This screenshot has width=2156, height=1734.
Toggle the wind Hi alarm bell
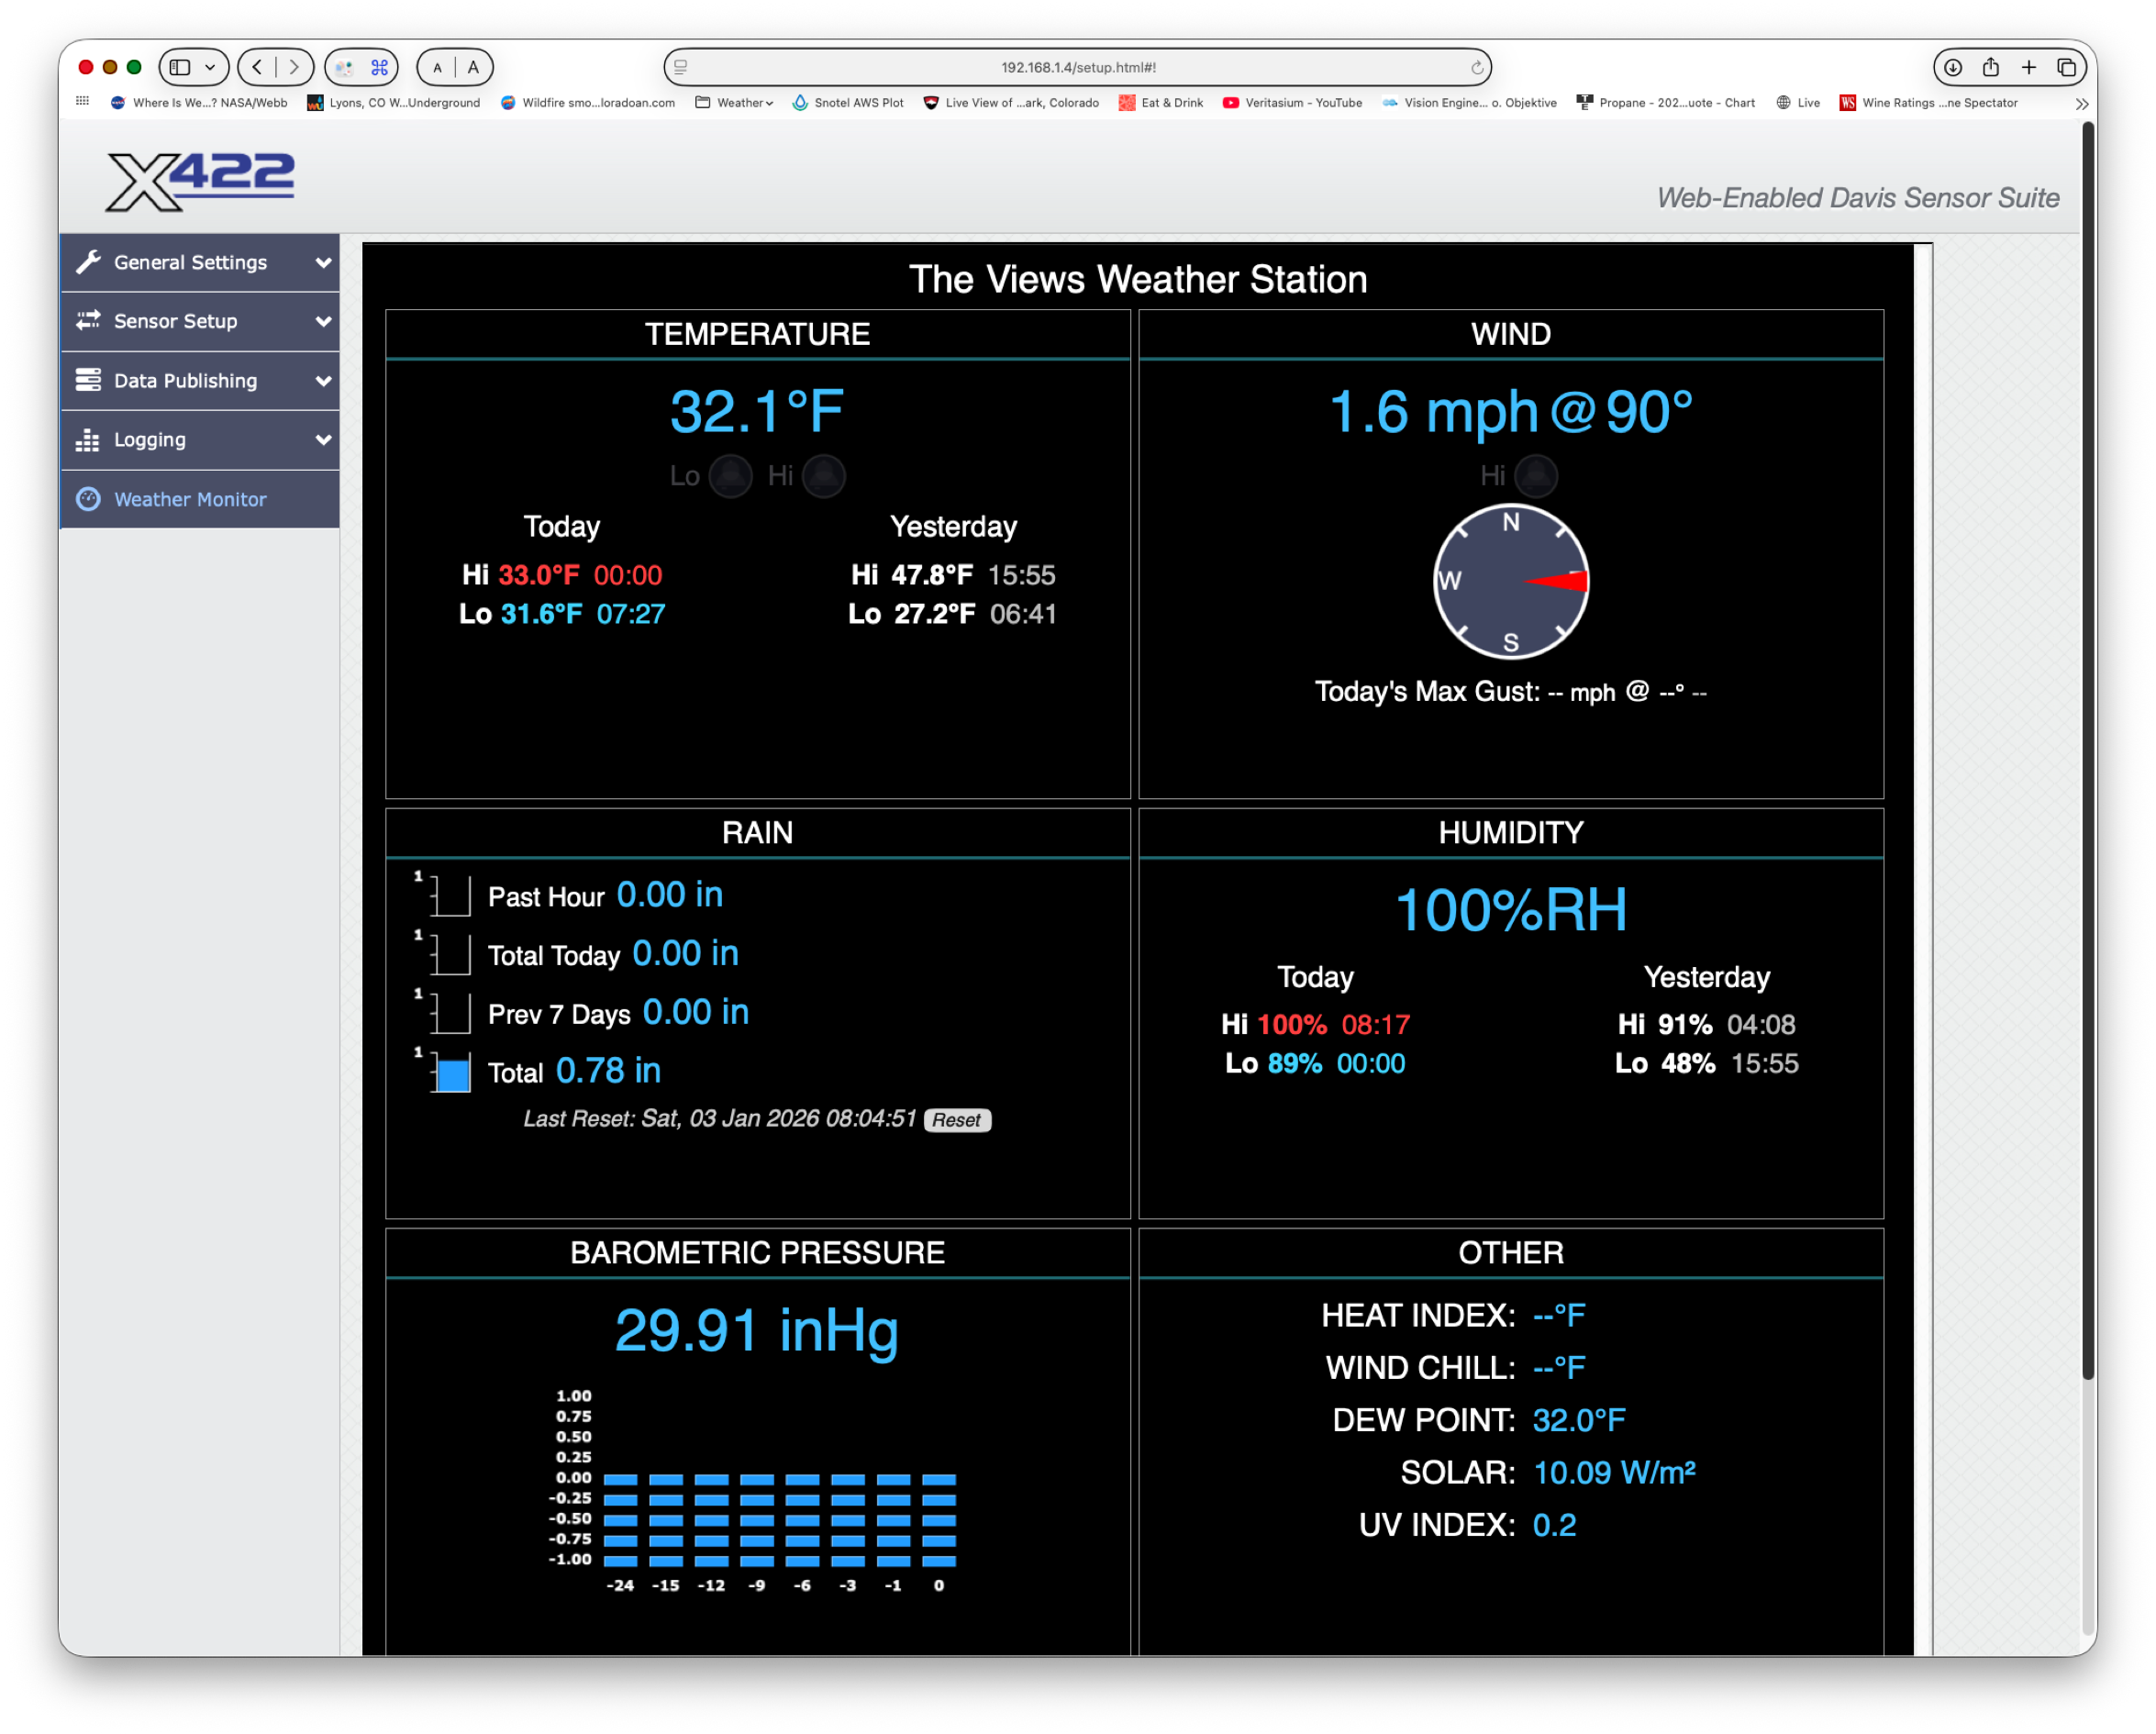click(x=1535, y=476)
